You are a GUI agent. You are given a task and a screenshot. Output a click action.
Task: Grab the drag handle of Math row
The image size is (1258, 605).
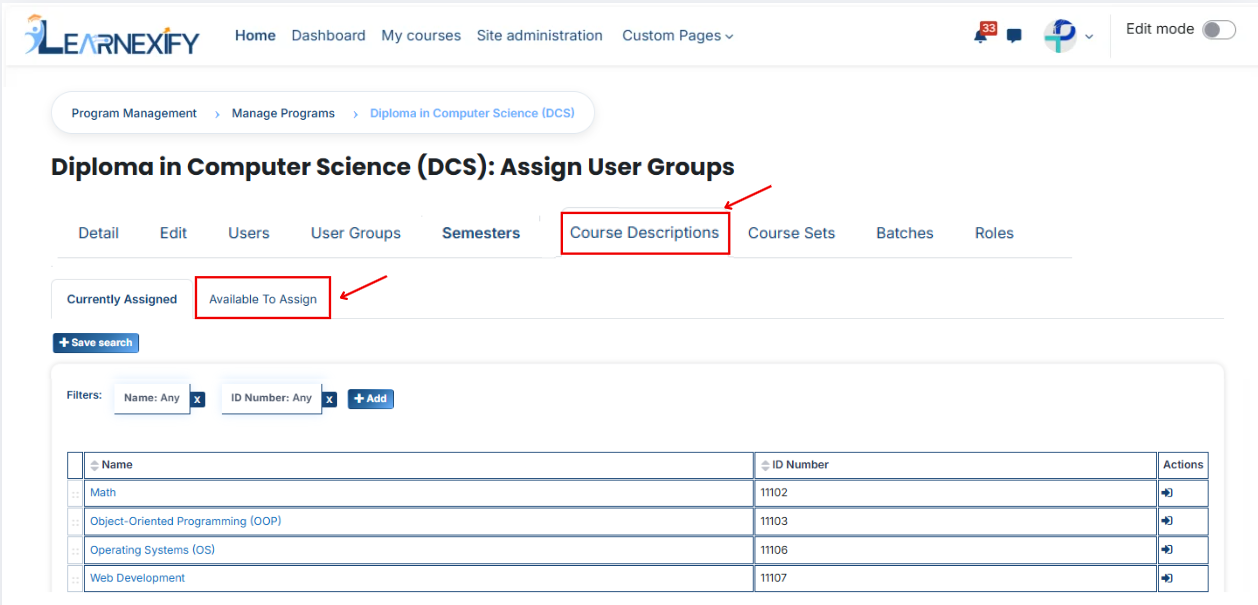tap(75, 494)
